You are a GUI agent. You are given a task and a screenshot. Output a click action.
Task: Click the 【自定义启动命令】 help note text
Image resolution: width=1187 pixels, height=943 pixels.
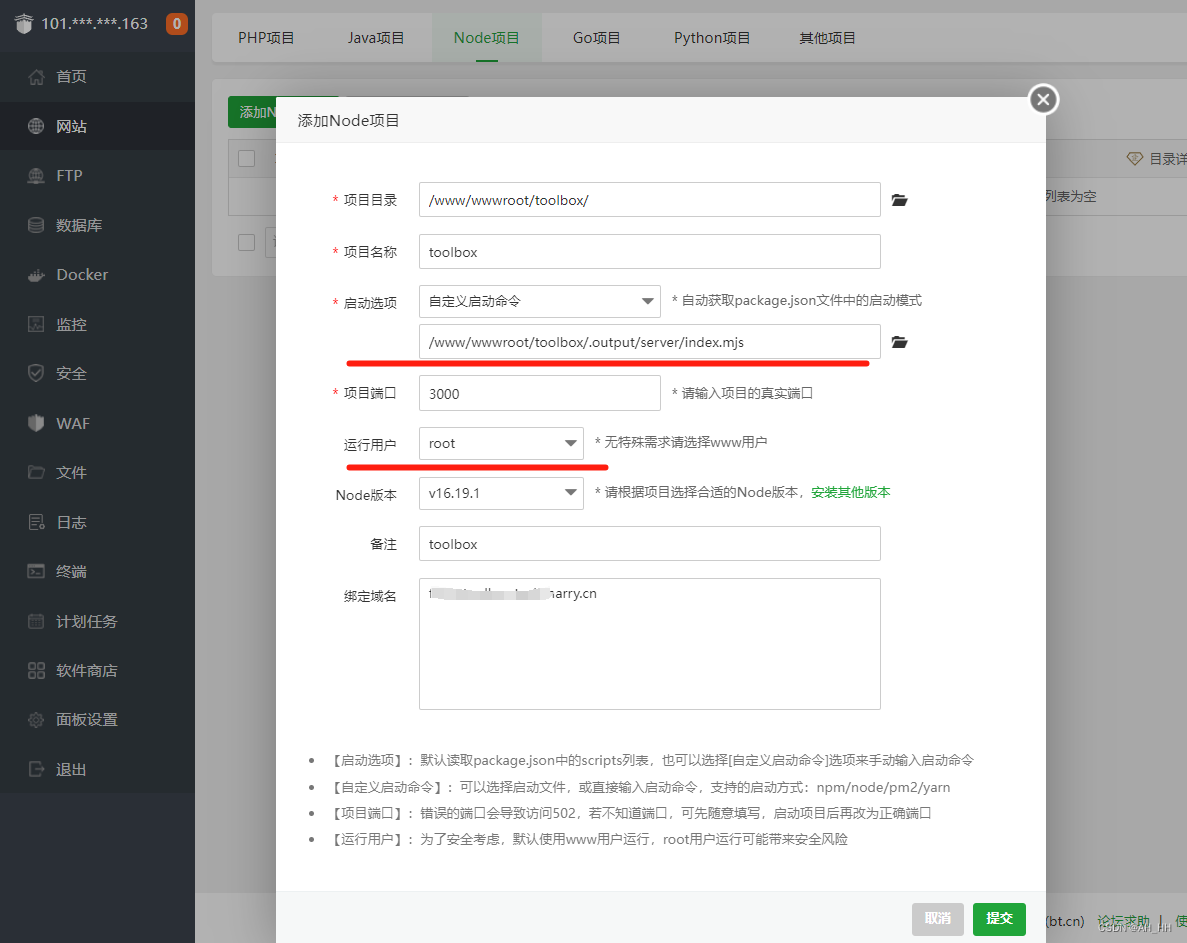click(640, 787)
